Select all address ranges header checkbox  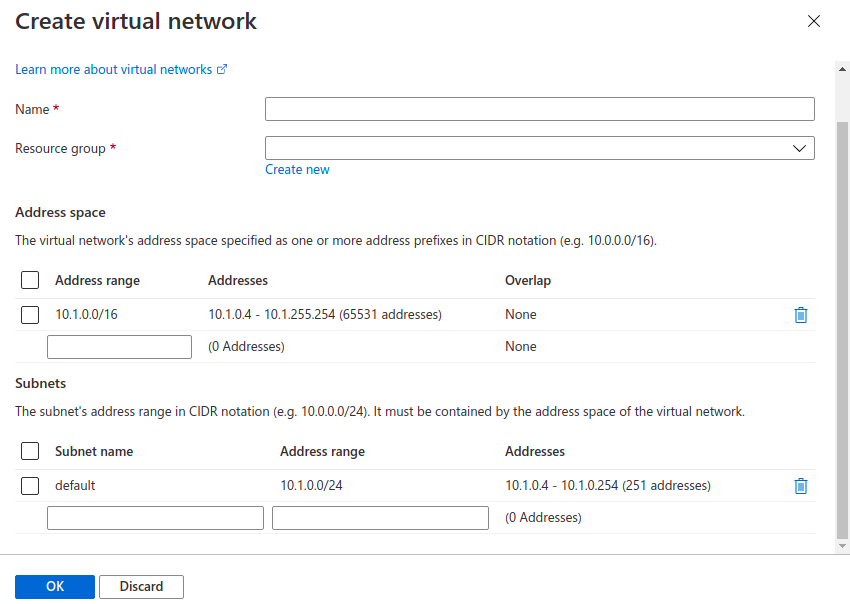tap(30, 281)
